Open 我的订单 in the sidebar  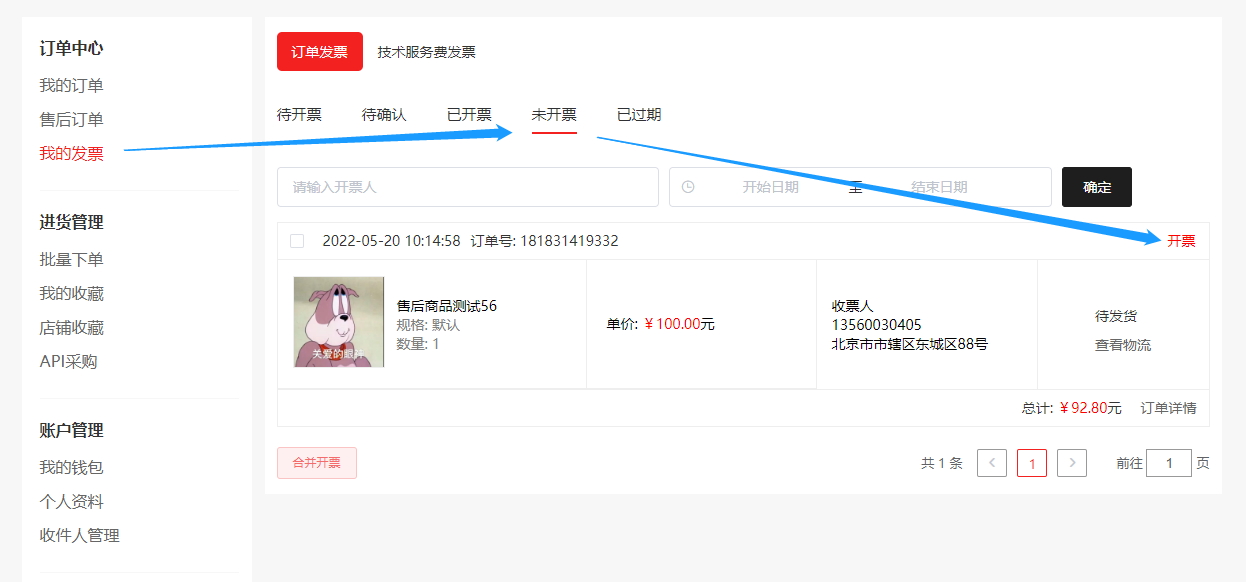coord(71,86)
